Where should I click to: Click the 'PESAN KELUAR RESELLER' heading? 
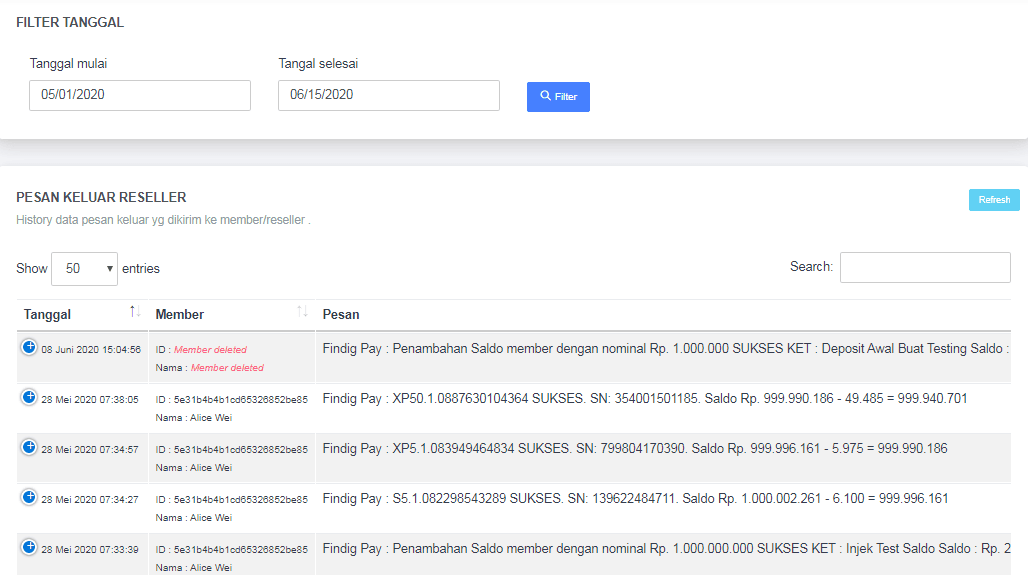tap(101, 197)
